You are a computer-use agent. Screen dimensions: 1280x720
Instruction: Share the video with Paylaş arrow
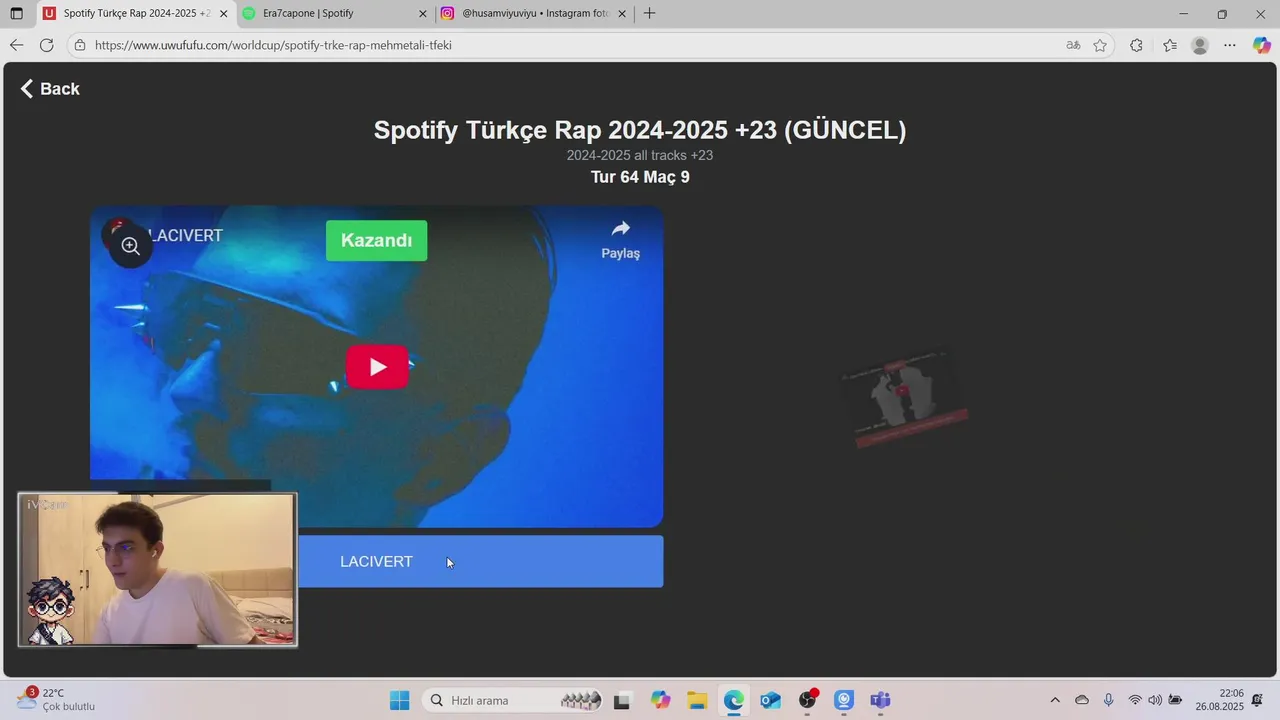pyautogui.click(x=620, y=240)
